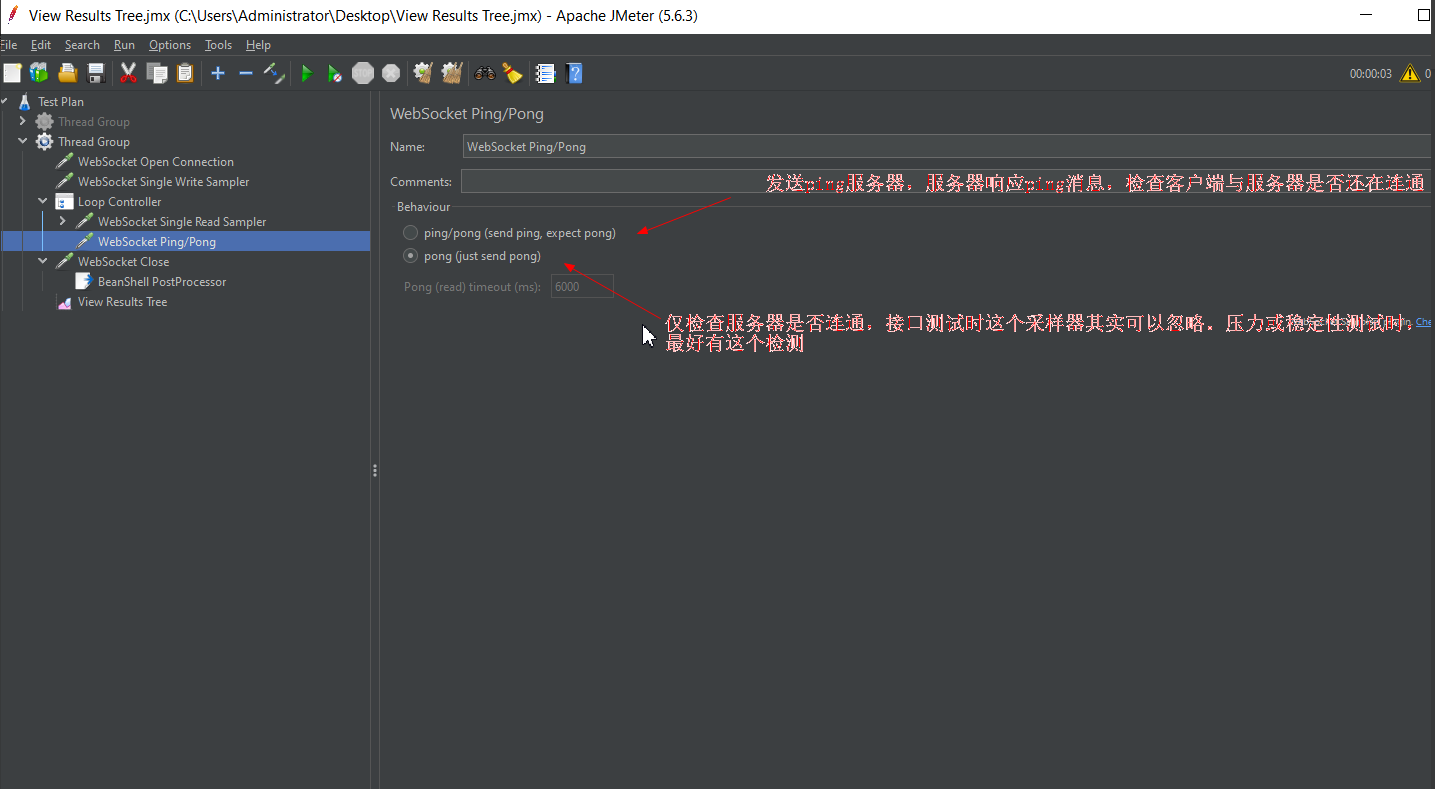Select Loop Controller tree item
The image size is (1435, 789).
point(119,201)
